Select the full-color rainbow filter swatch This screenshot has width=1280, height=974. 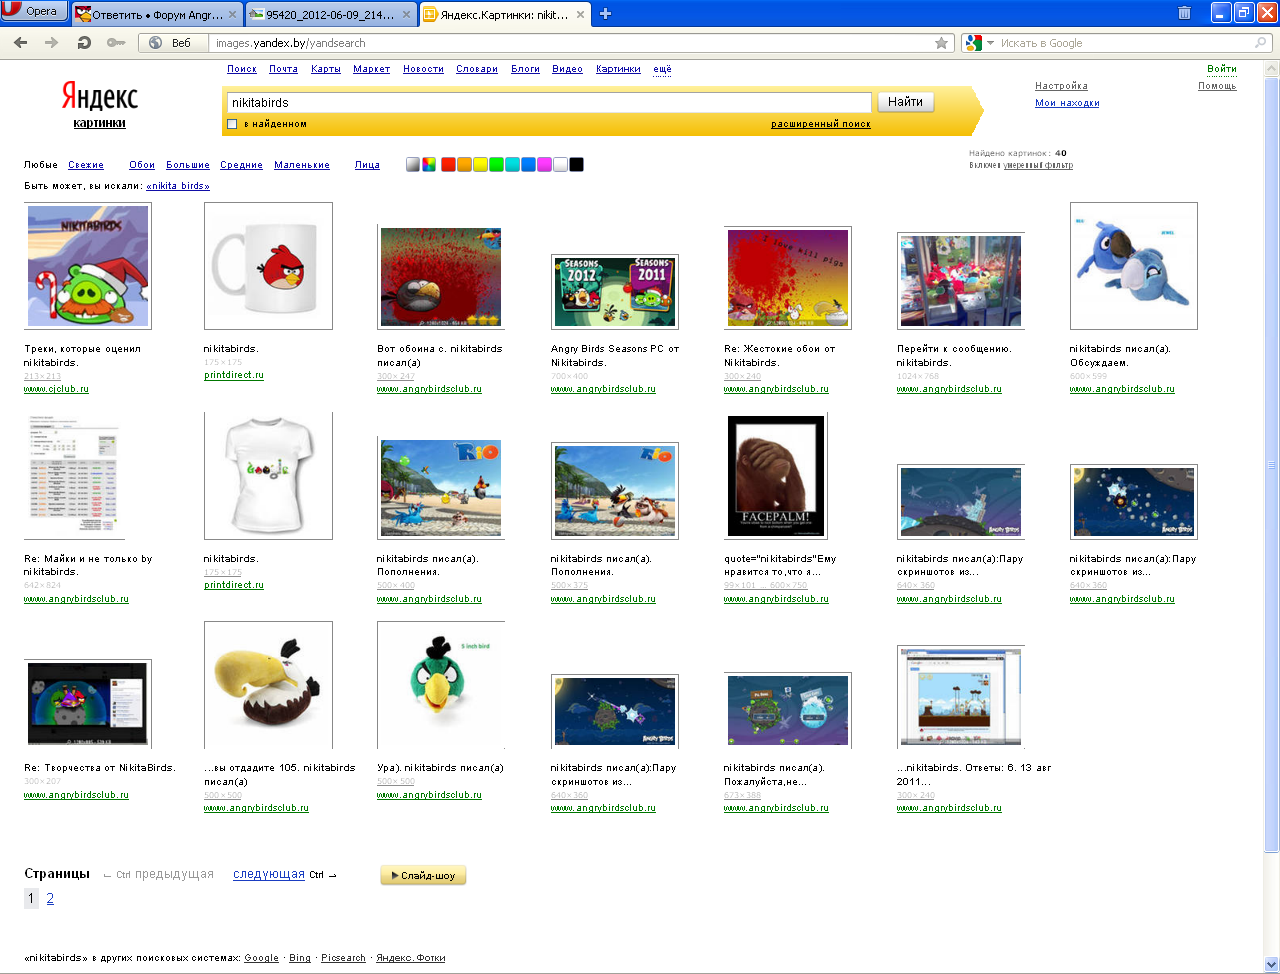coord(429,165)
